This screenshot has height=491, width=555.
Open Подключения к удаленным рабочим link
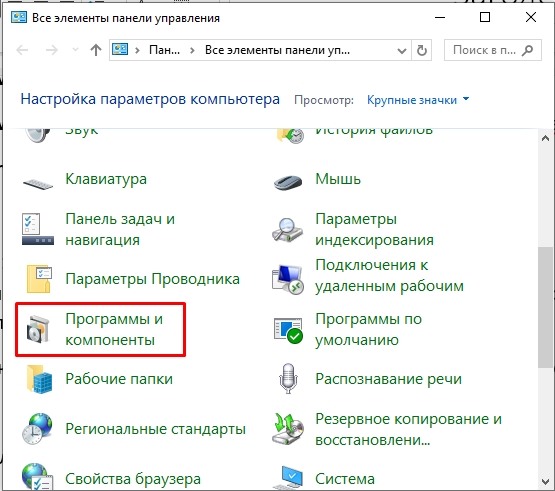[x=389, y=275]
